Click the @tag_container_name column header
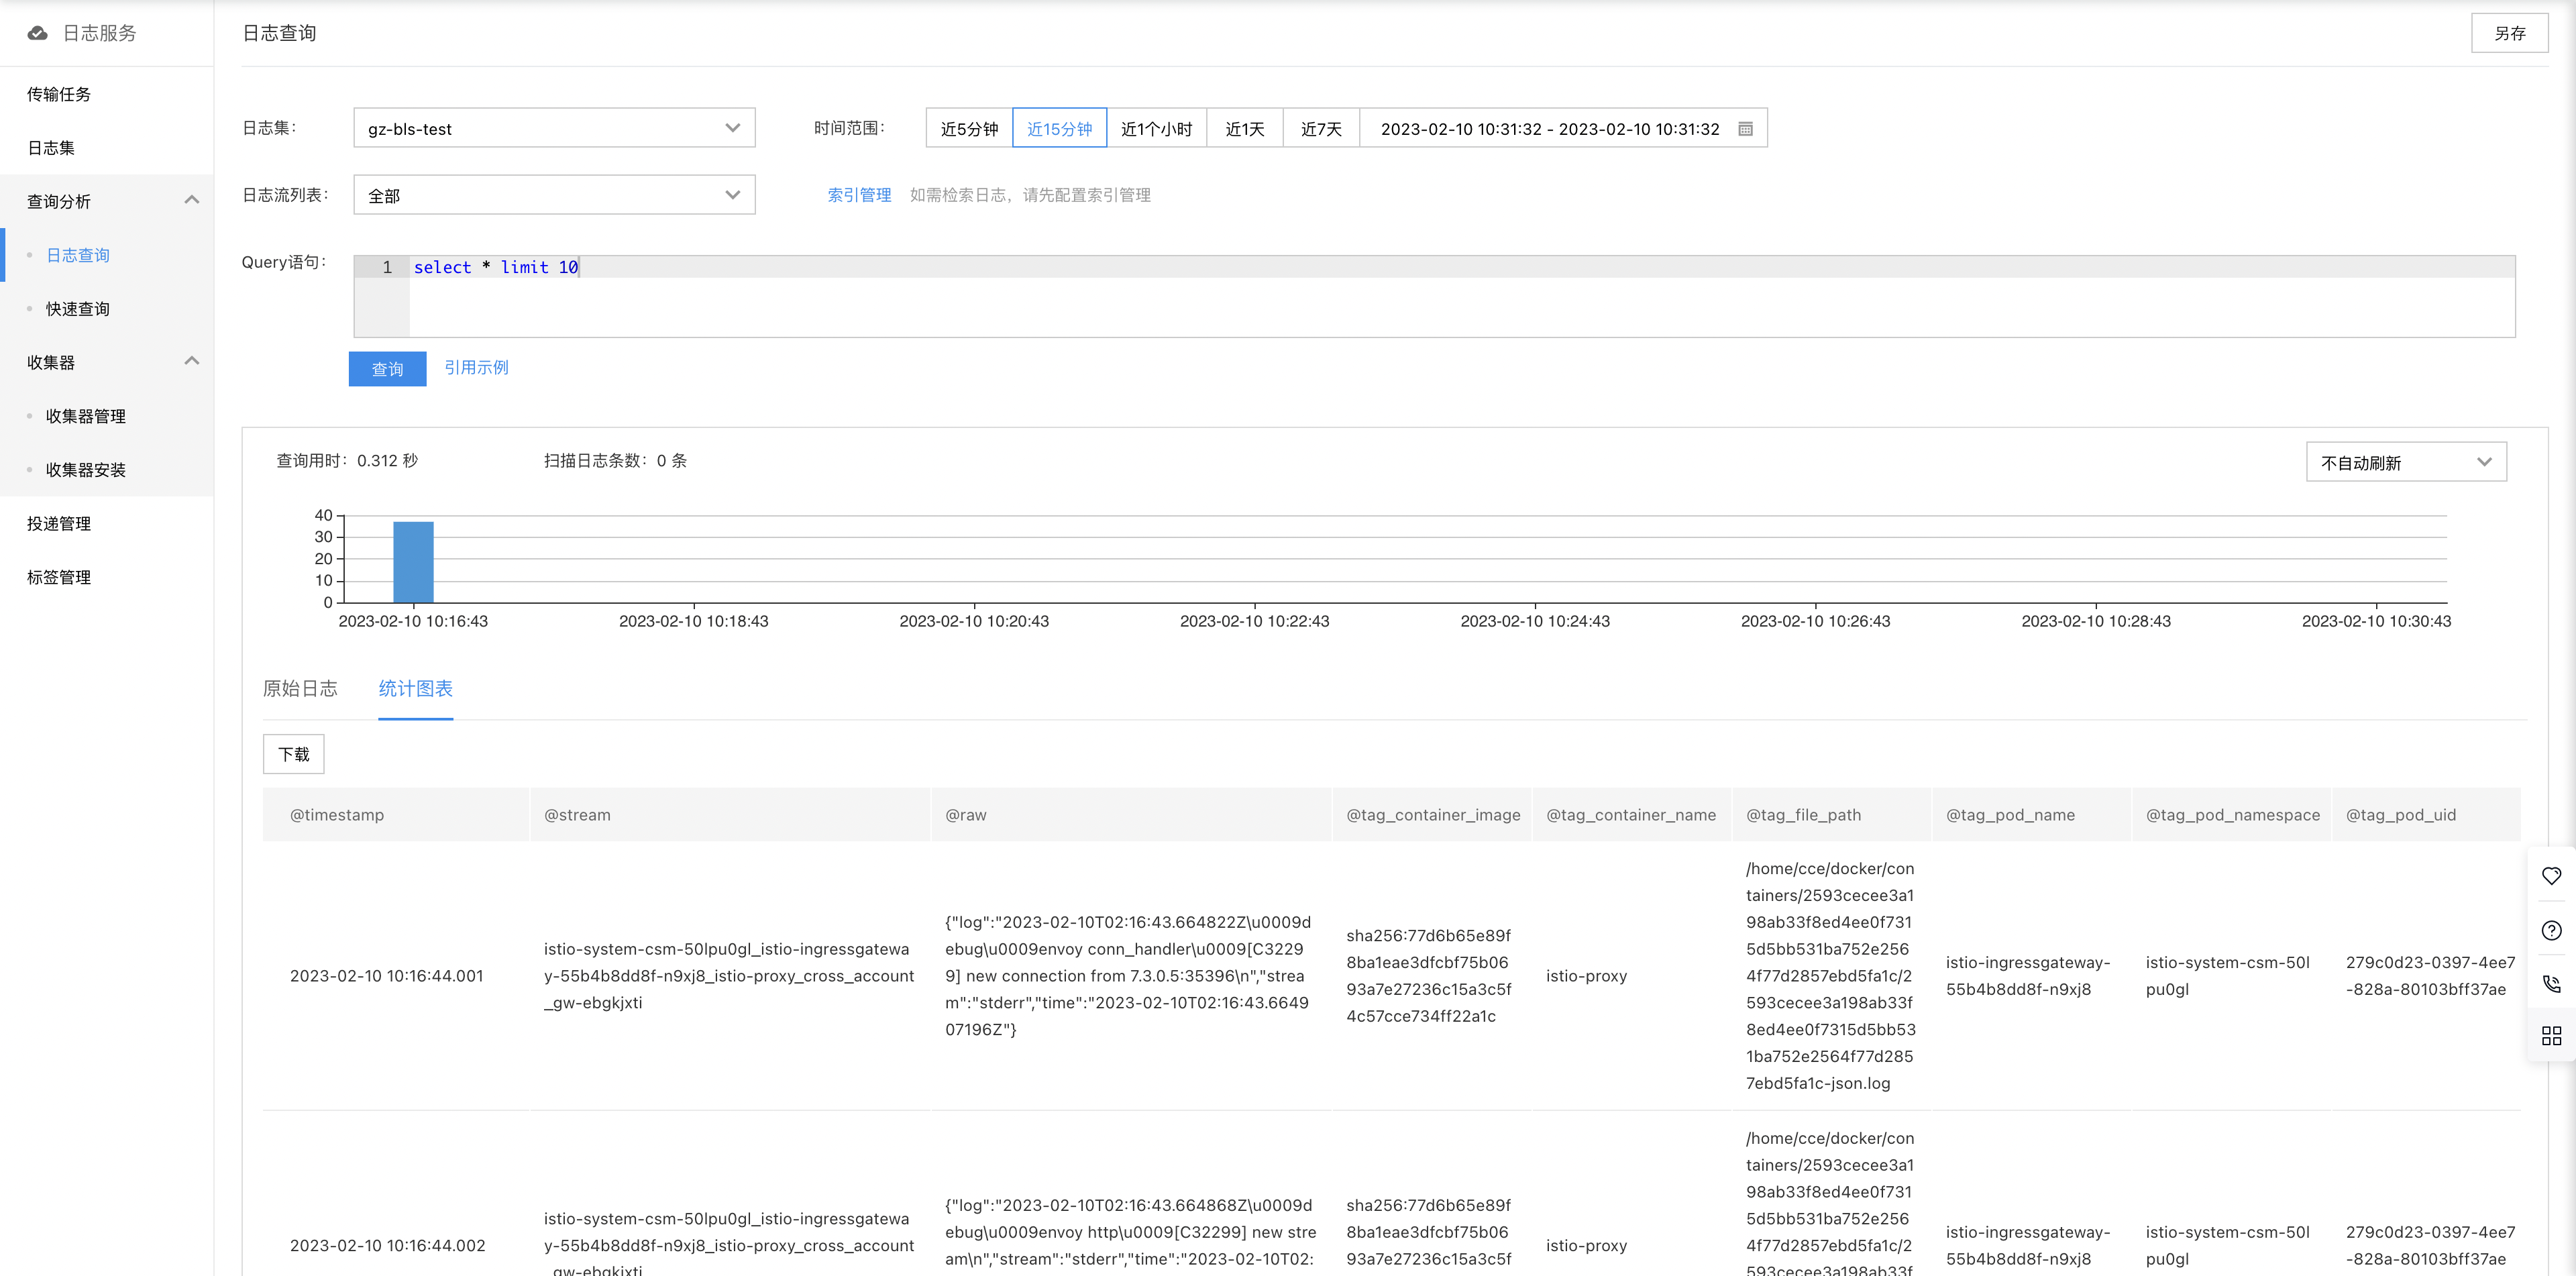 coord(1631,815)
